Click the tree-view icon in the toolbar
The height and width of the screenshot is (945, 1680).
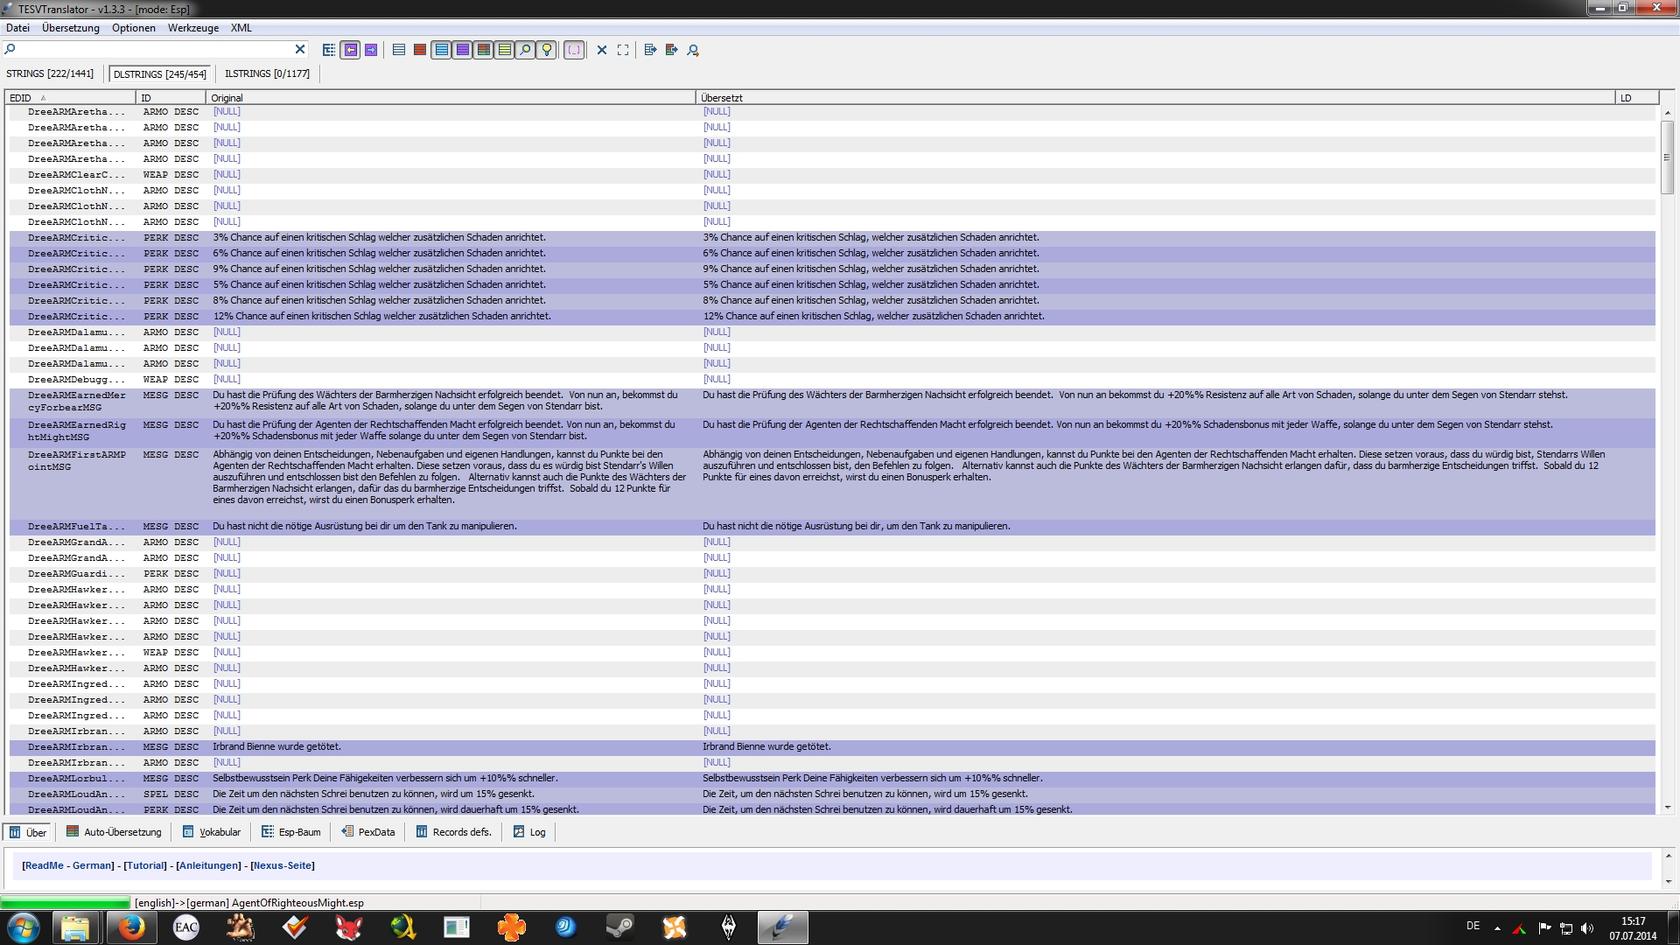point(329,50)
